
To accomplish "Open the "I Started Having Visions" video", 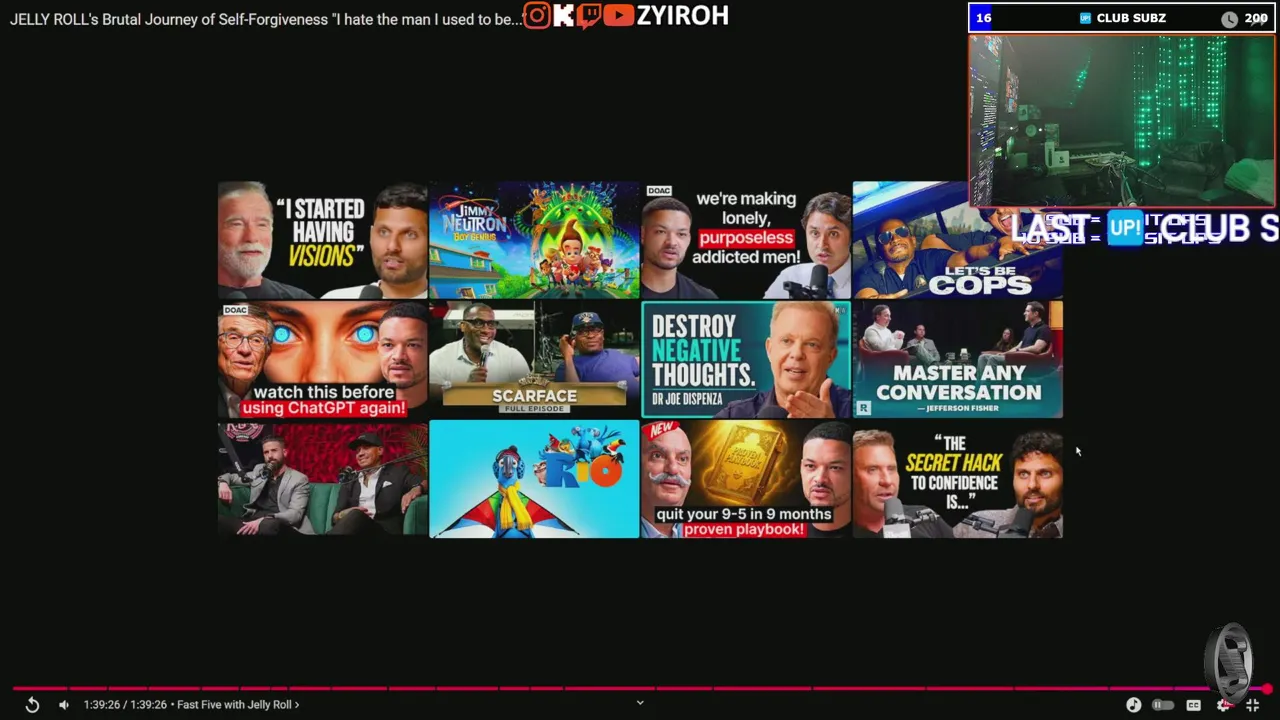I will point(322,240).
